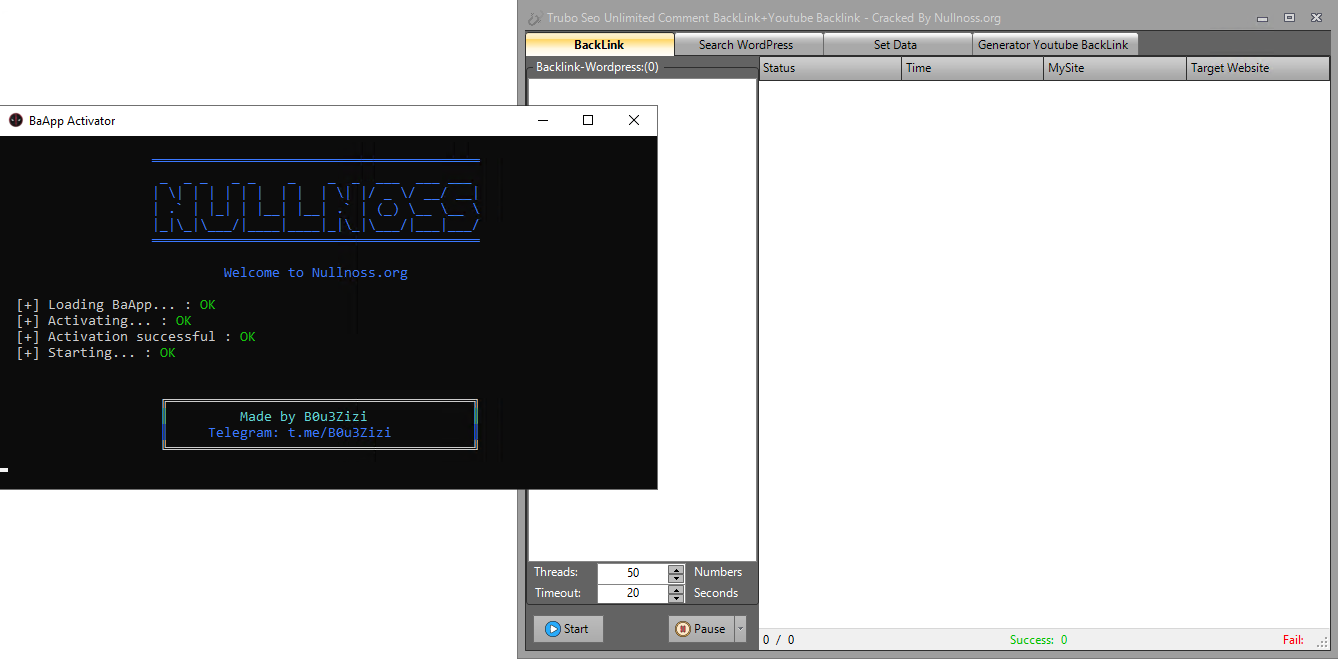Click the Activation successful line
1338x659 pixels.
tap(136, 337)
